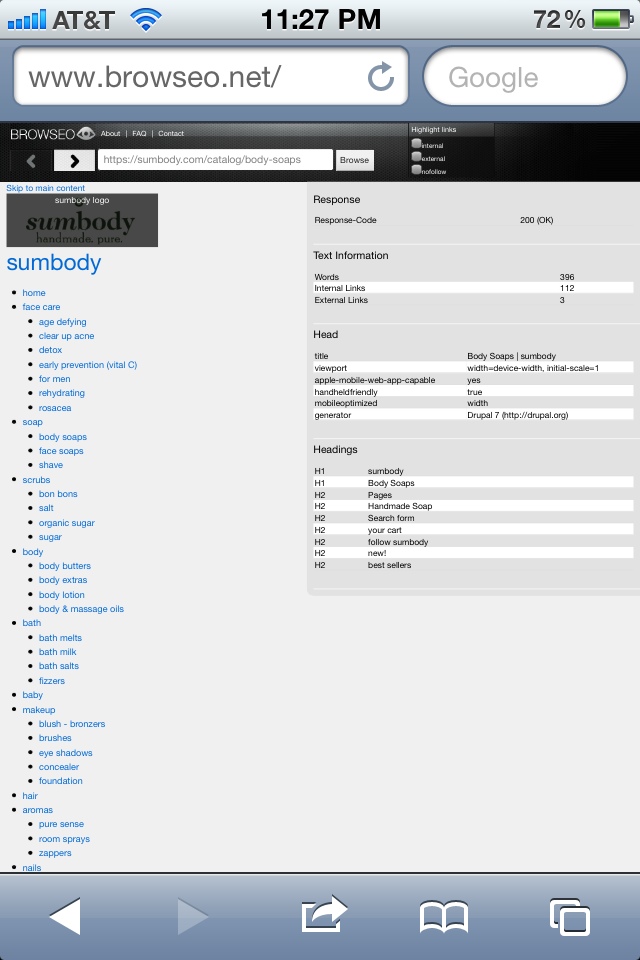Open the Safari bookmarks book icon
Image resolution: width=640 pixels, height=960 pixels.
[x=444, y=917]
